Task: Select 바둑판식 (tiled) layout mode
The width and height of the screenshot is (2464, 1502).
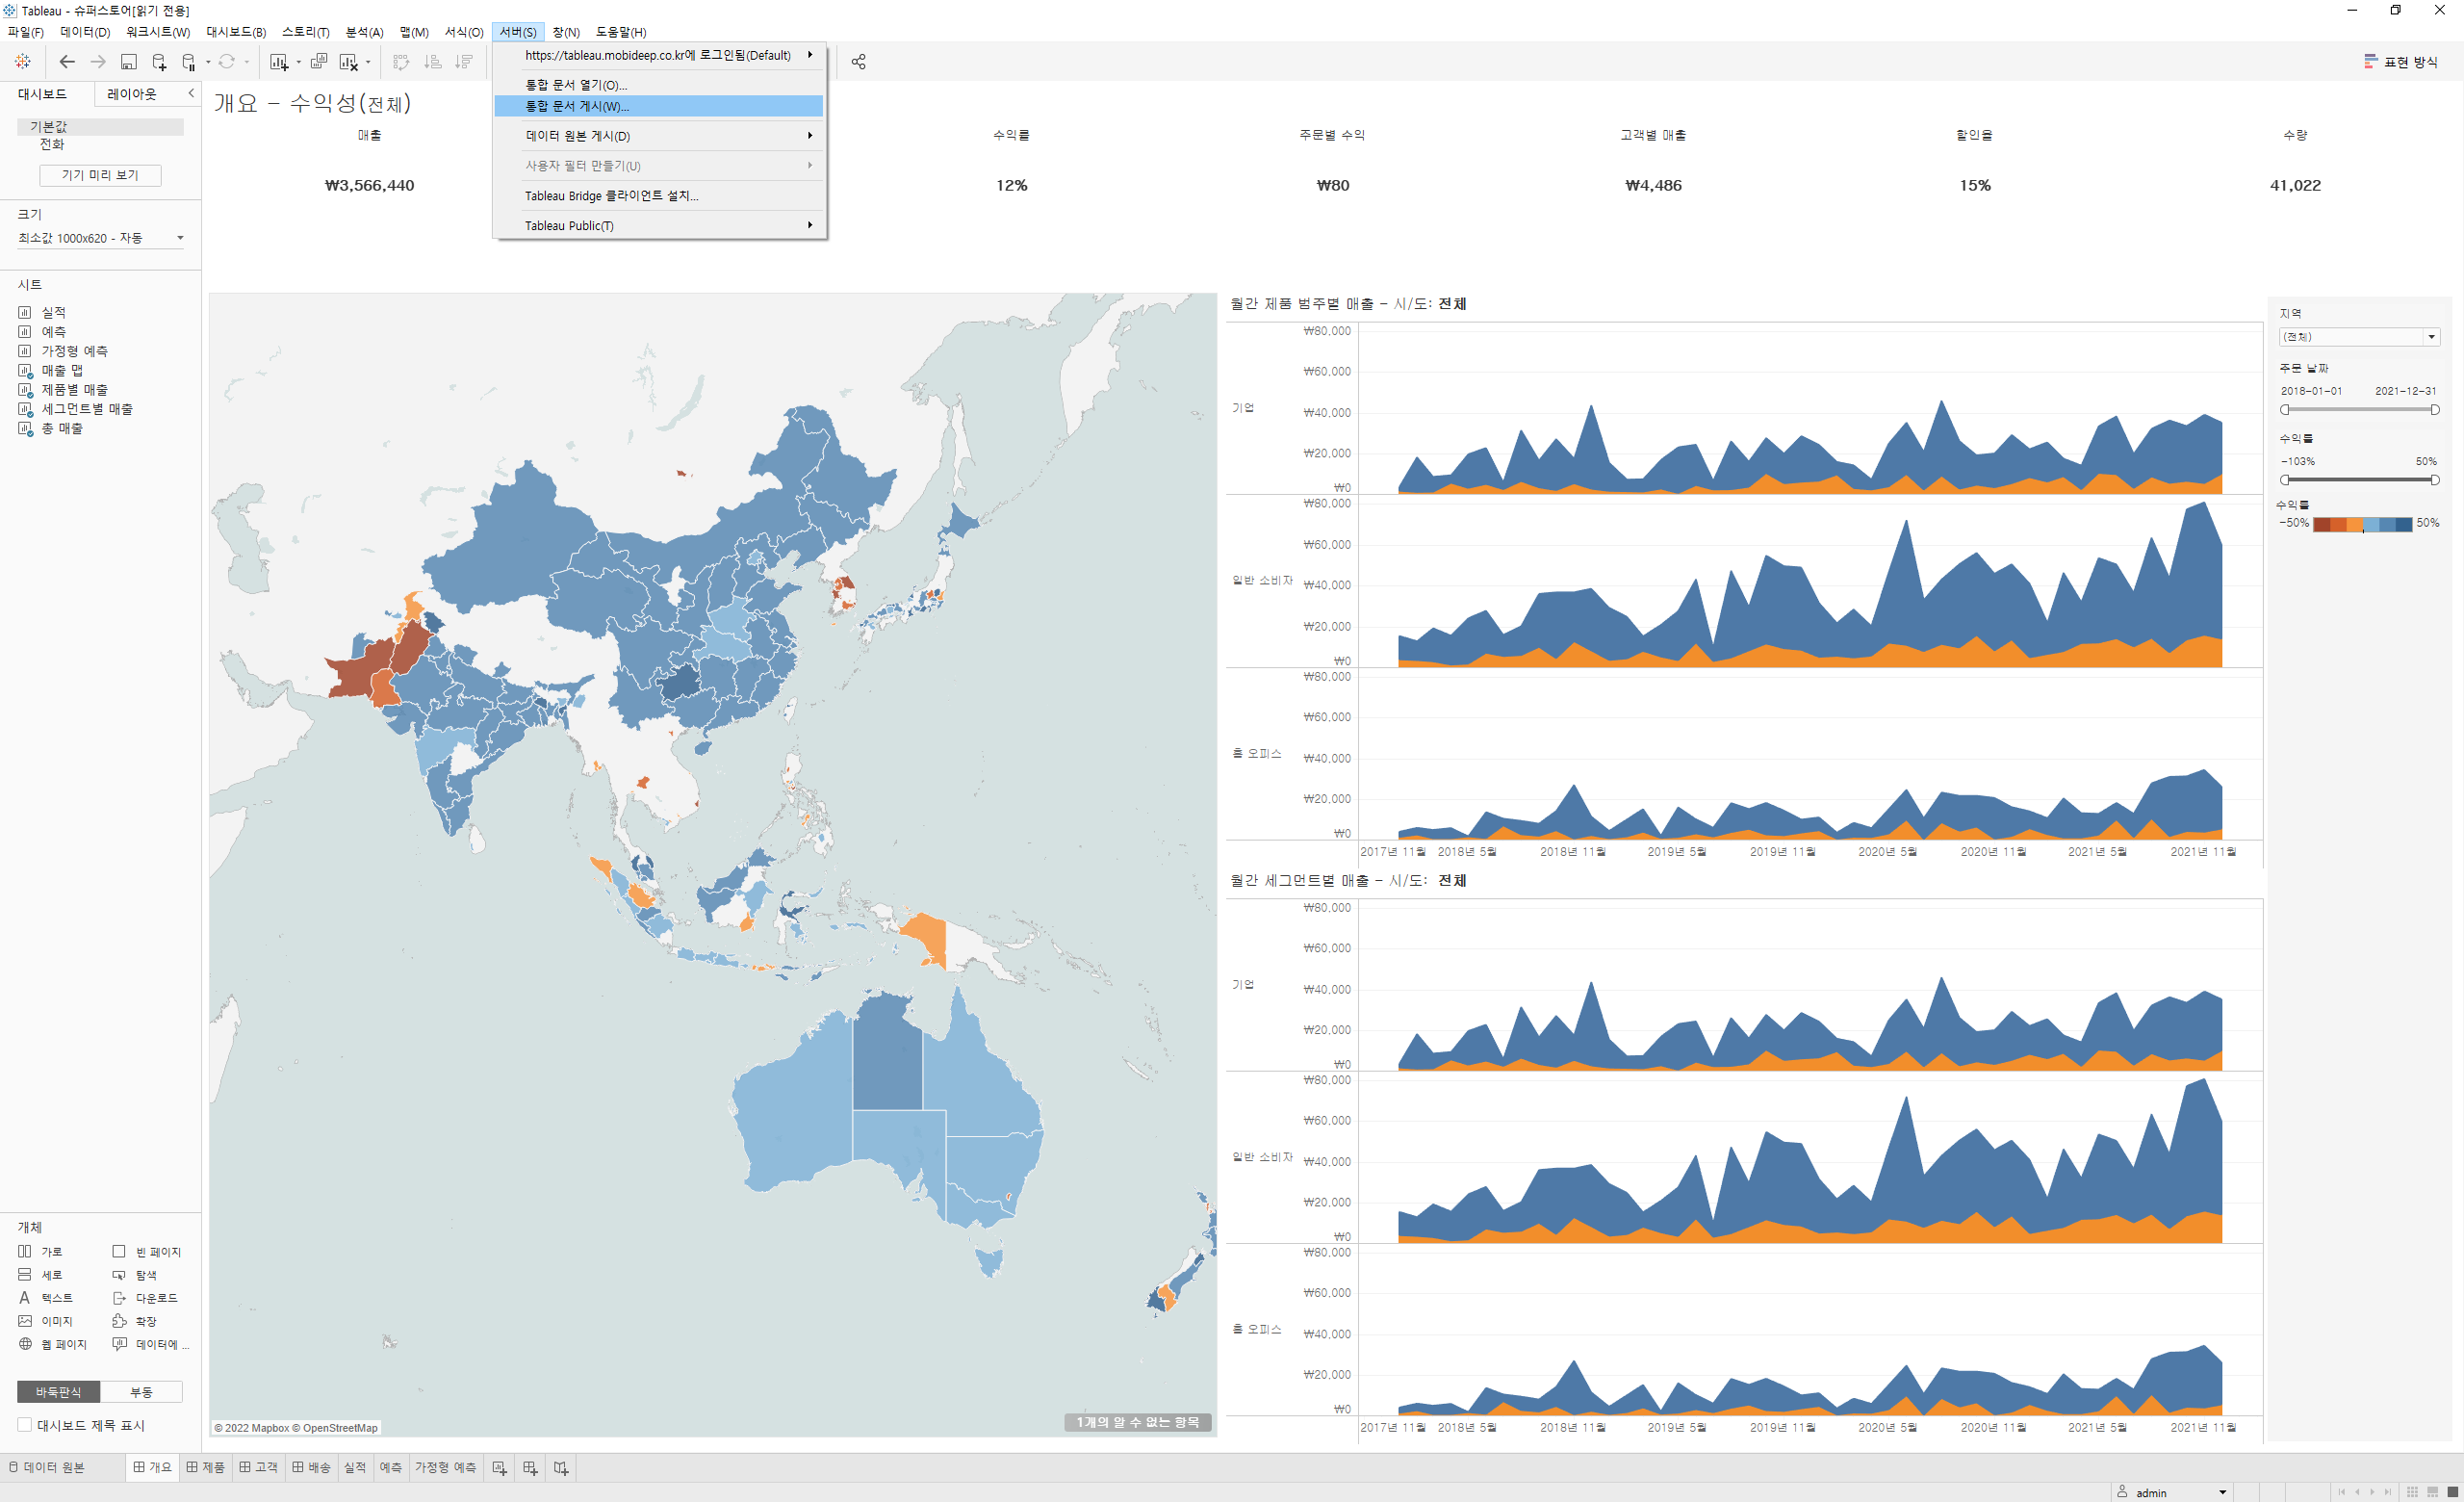Action: (x=58, y=1392)
